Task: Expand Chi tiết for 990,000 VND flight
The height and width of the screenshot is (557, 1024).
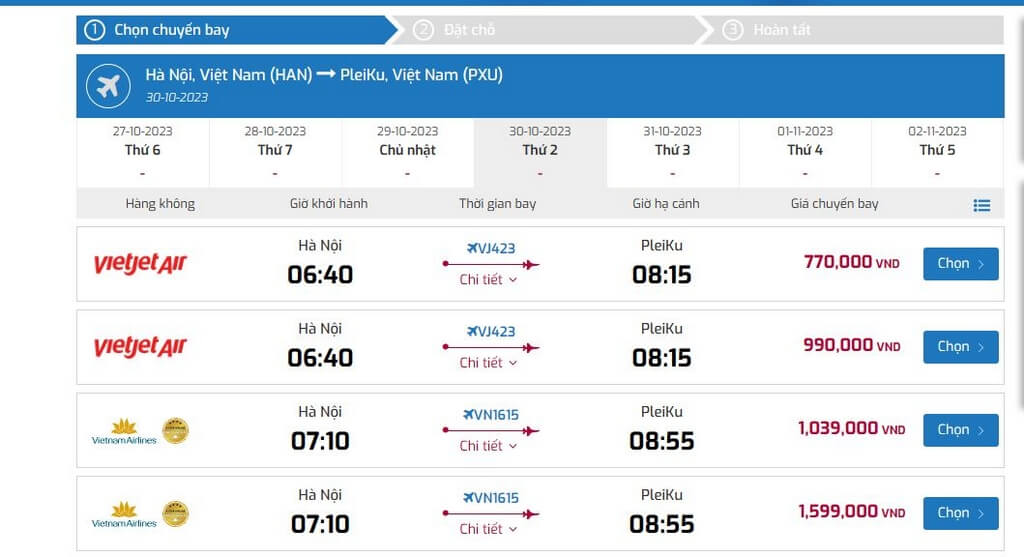Action: pyautogui.click(x=489, y=363)
